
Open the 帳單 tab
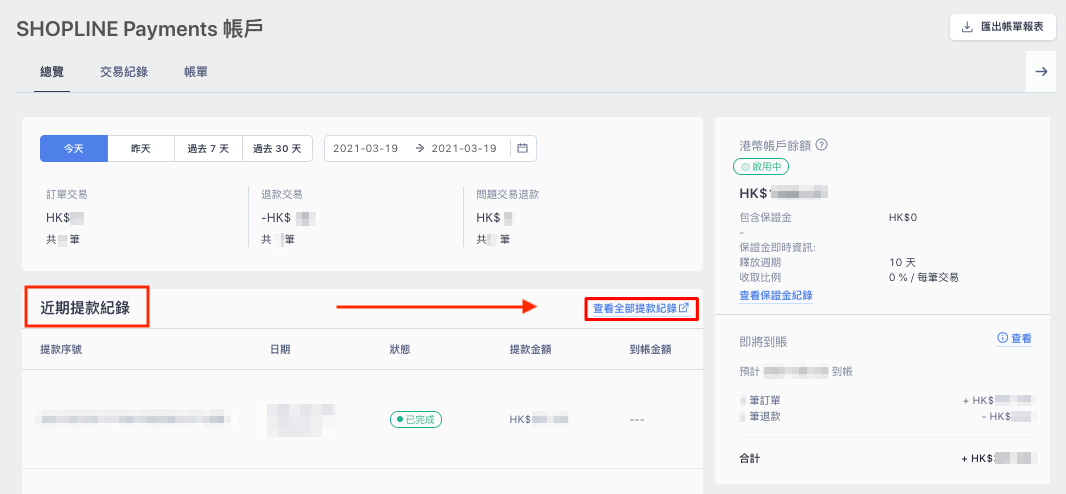coord(196,71)
